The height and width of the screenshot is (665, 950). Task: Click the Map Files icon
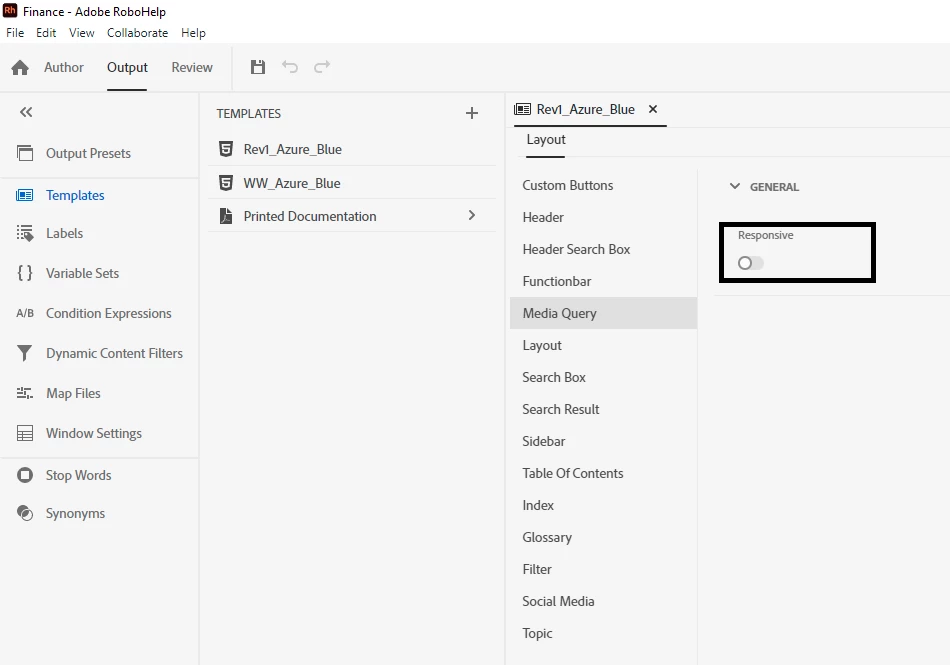tap(25, 393)
